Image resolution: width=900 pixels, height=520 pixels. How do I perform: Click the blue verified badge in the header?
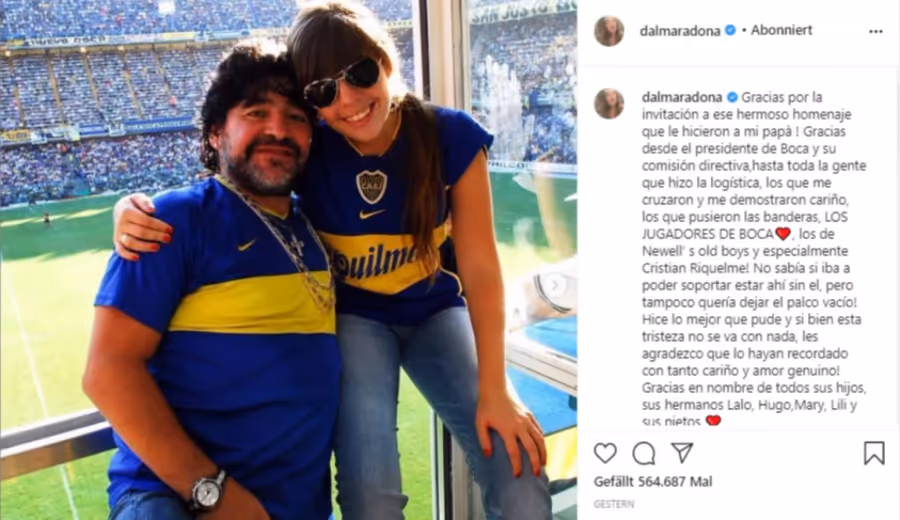[x=731, y=30]
